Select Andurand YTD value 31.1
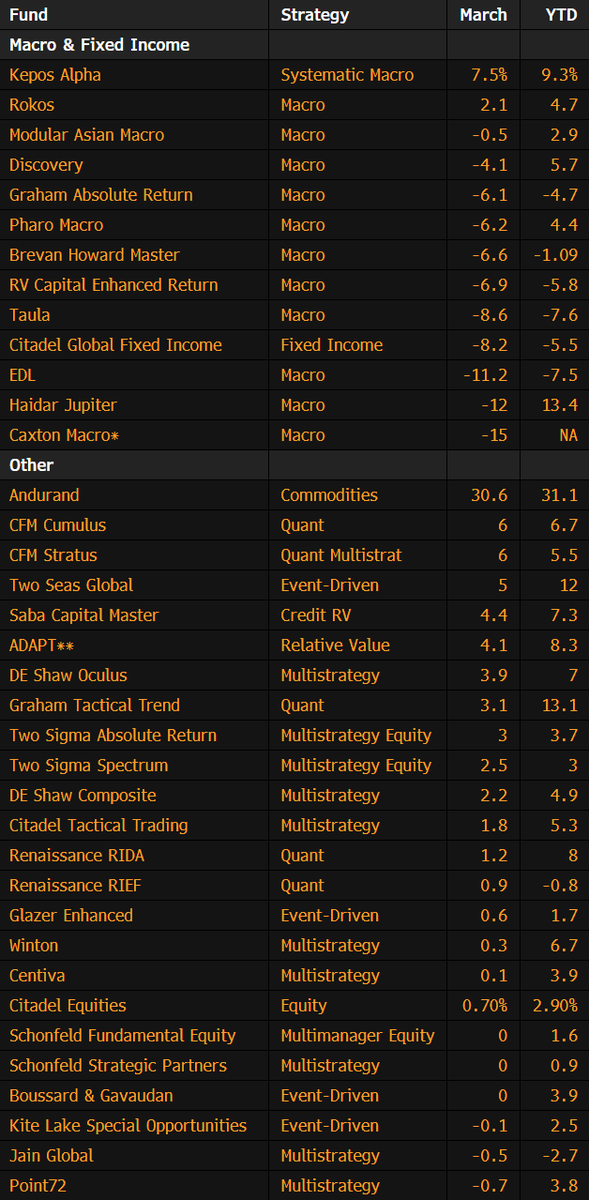 click(x=562, y=495)
